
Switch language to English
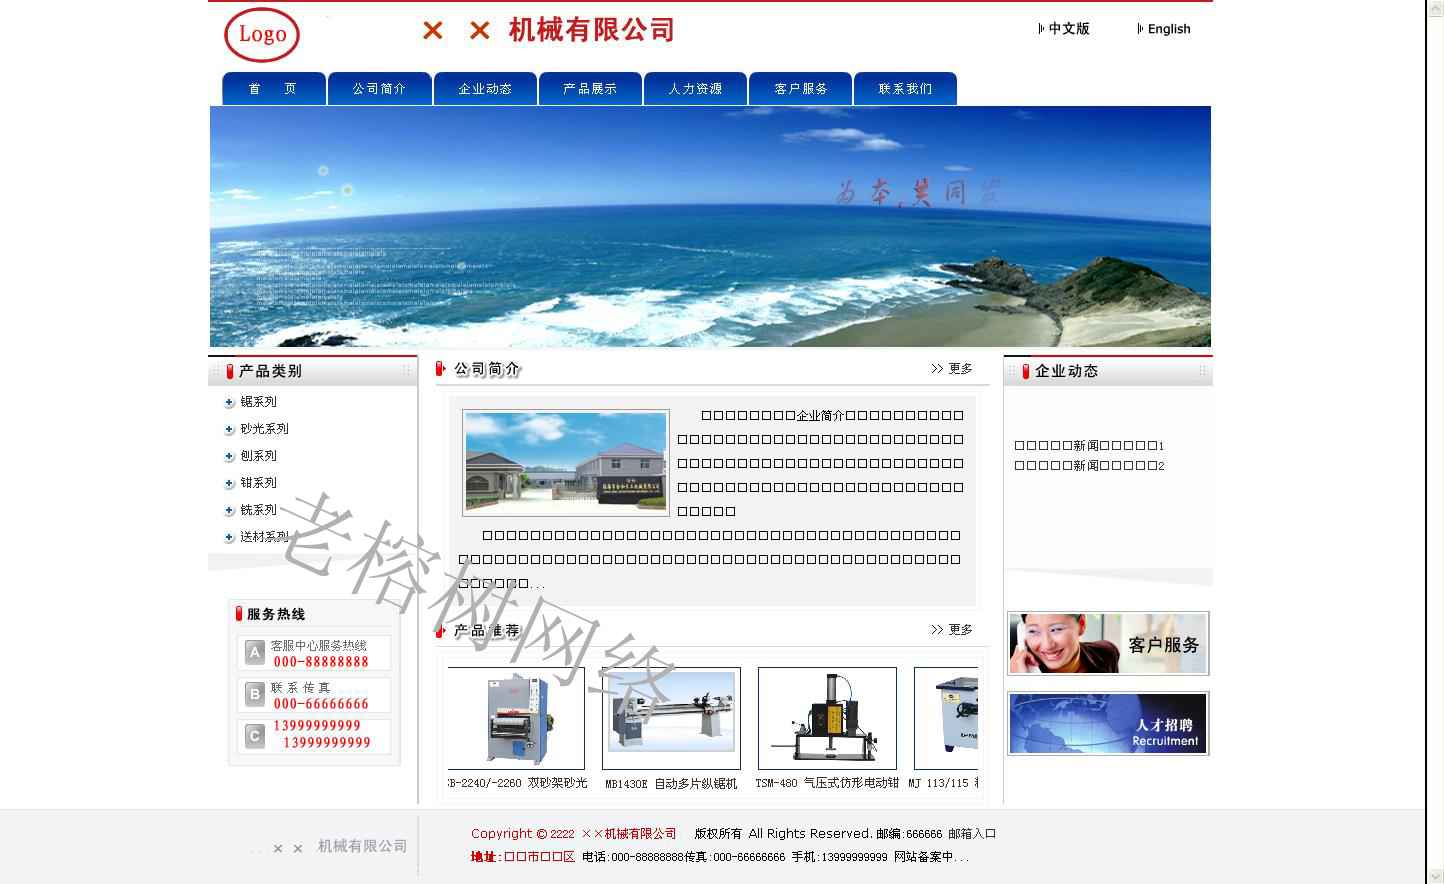(1168, 29)
